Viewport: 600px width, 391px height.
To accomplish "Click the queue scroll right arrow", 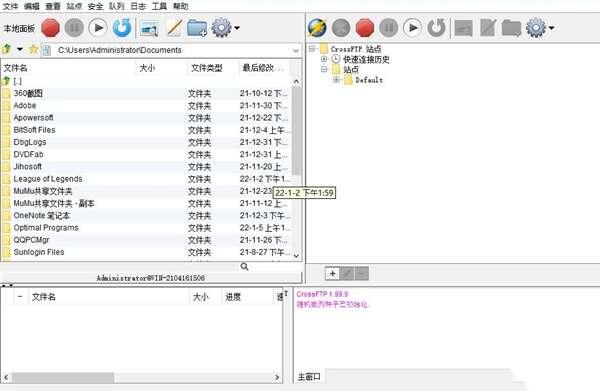I will click(277, 378).
